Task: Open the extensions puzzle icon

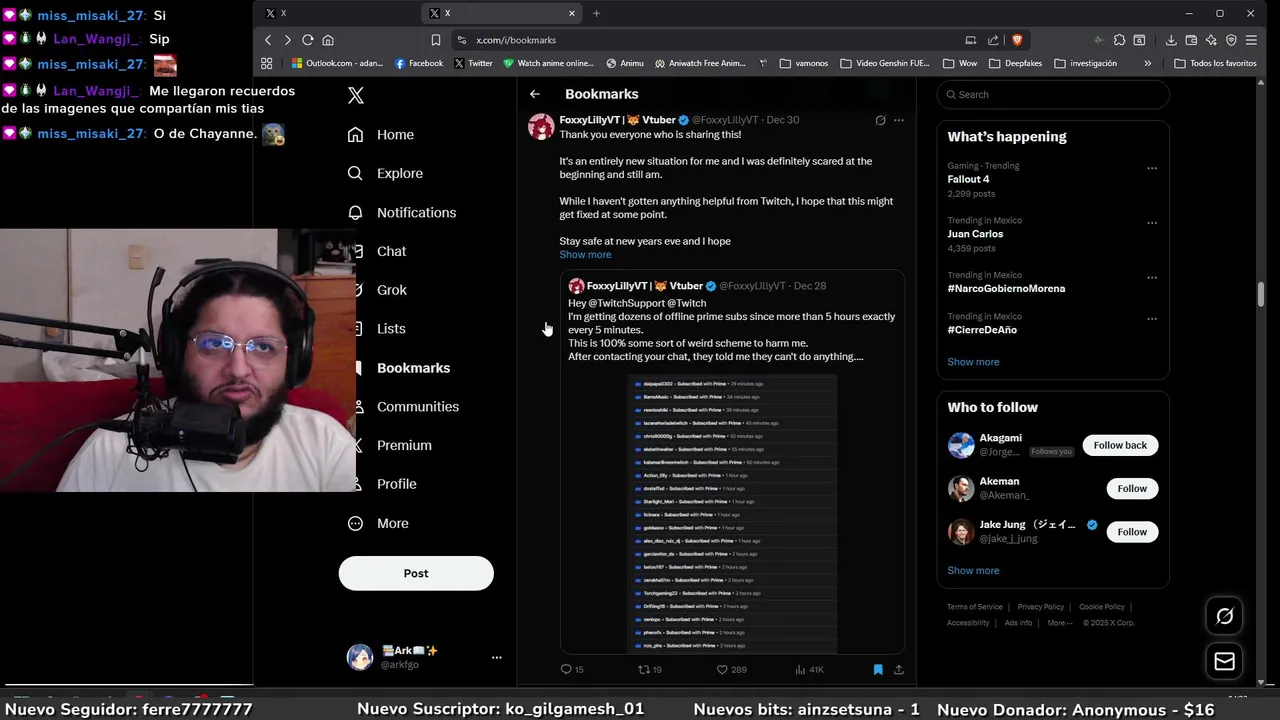Action: (1120, 40)
